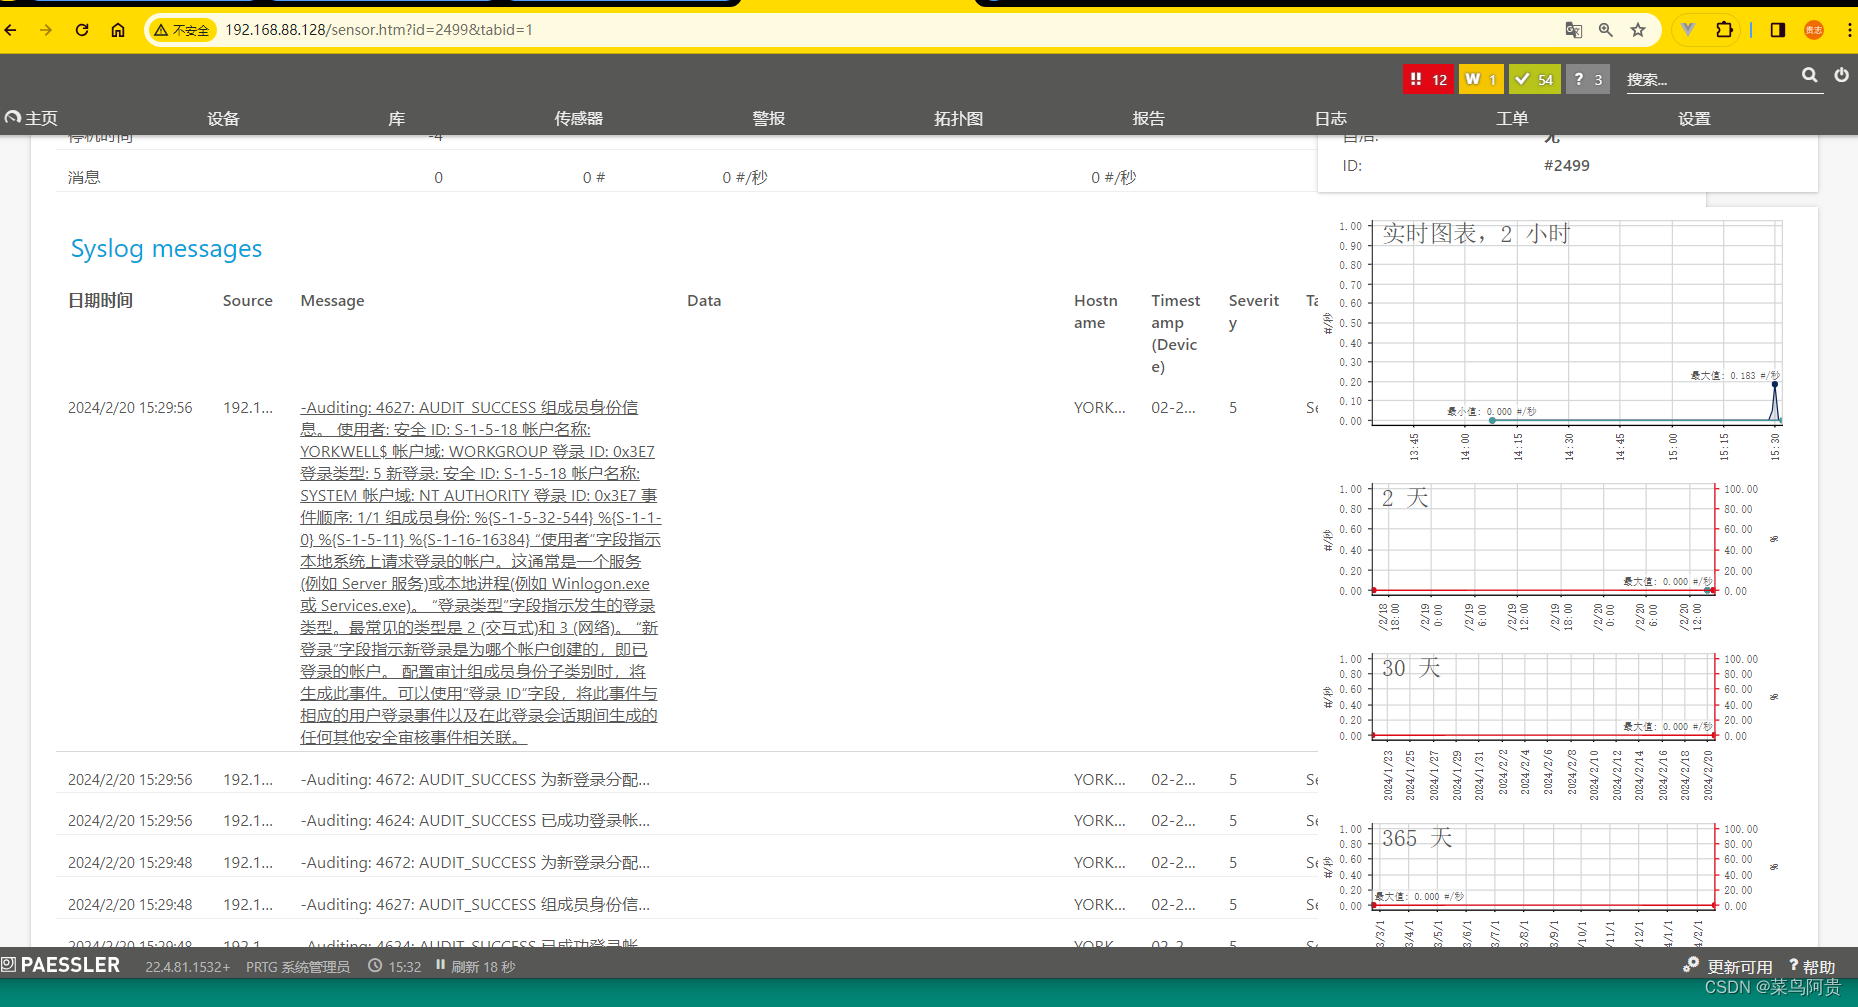Image resolution: width=1858 pixels, height=1007 pixels.
Task: Click the browser address bar URL
Action: [x=379, y=30]
